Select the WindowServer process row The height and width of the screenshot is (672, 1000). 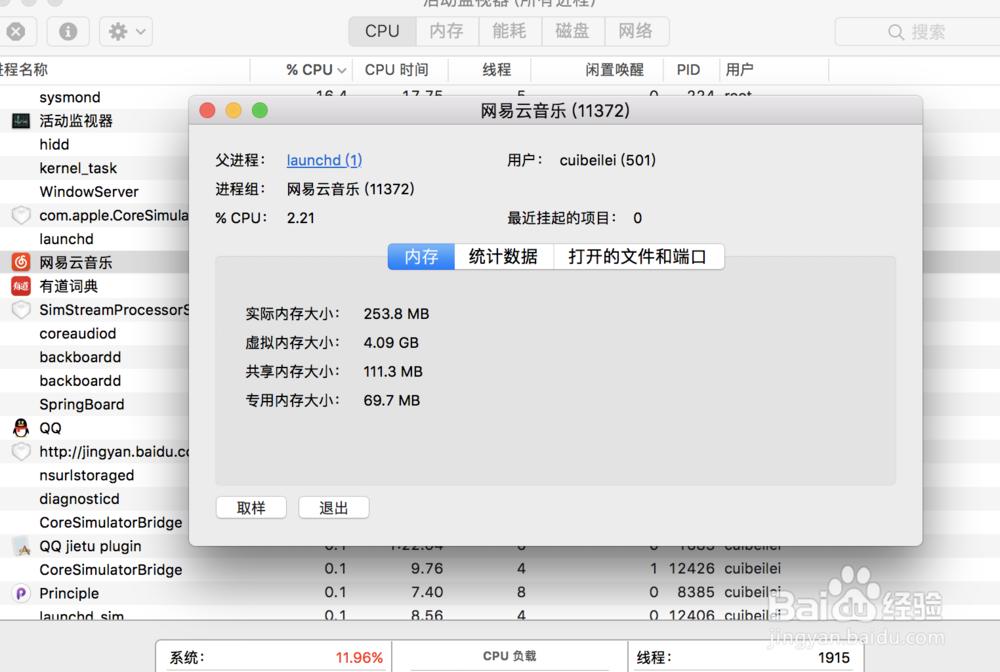pyautogui.click(x=94, y=191)
